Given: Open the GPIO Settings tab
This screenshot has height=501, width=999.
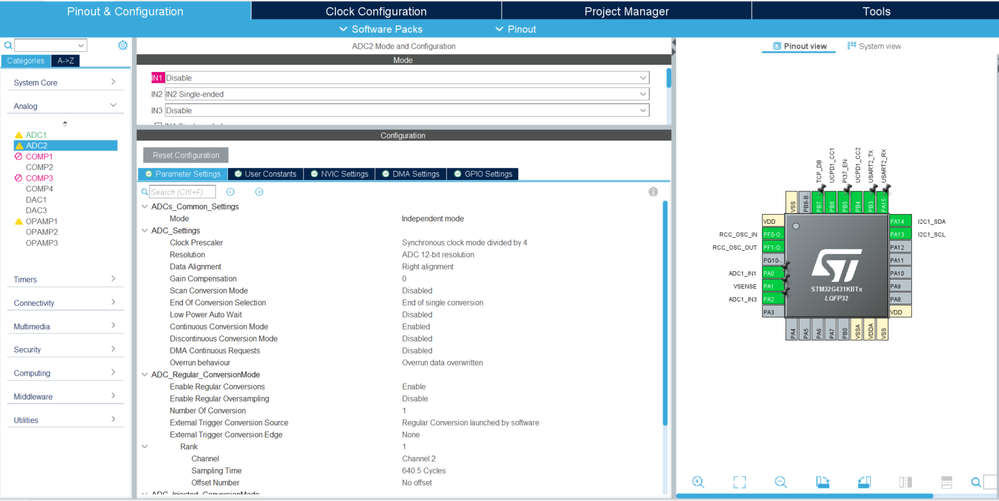Looking at the screenshot, I should coord(482,174).
